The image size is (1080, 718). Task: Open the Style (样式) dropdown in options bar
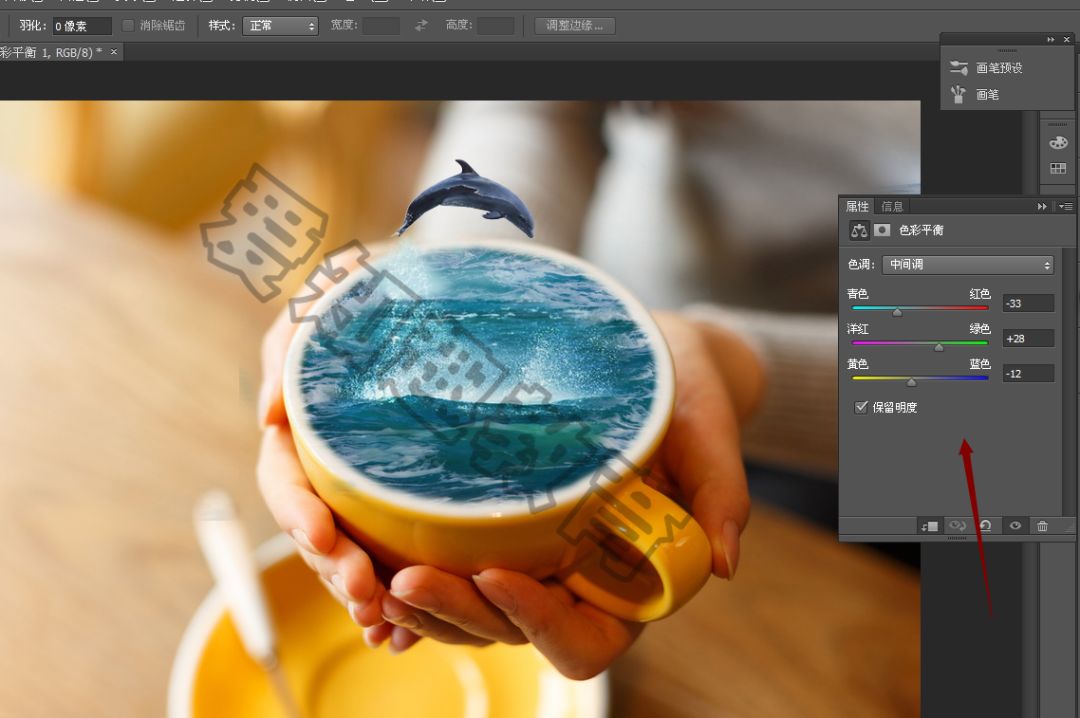(280, 25)
